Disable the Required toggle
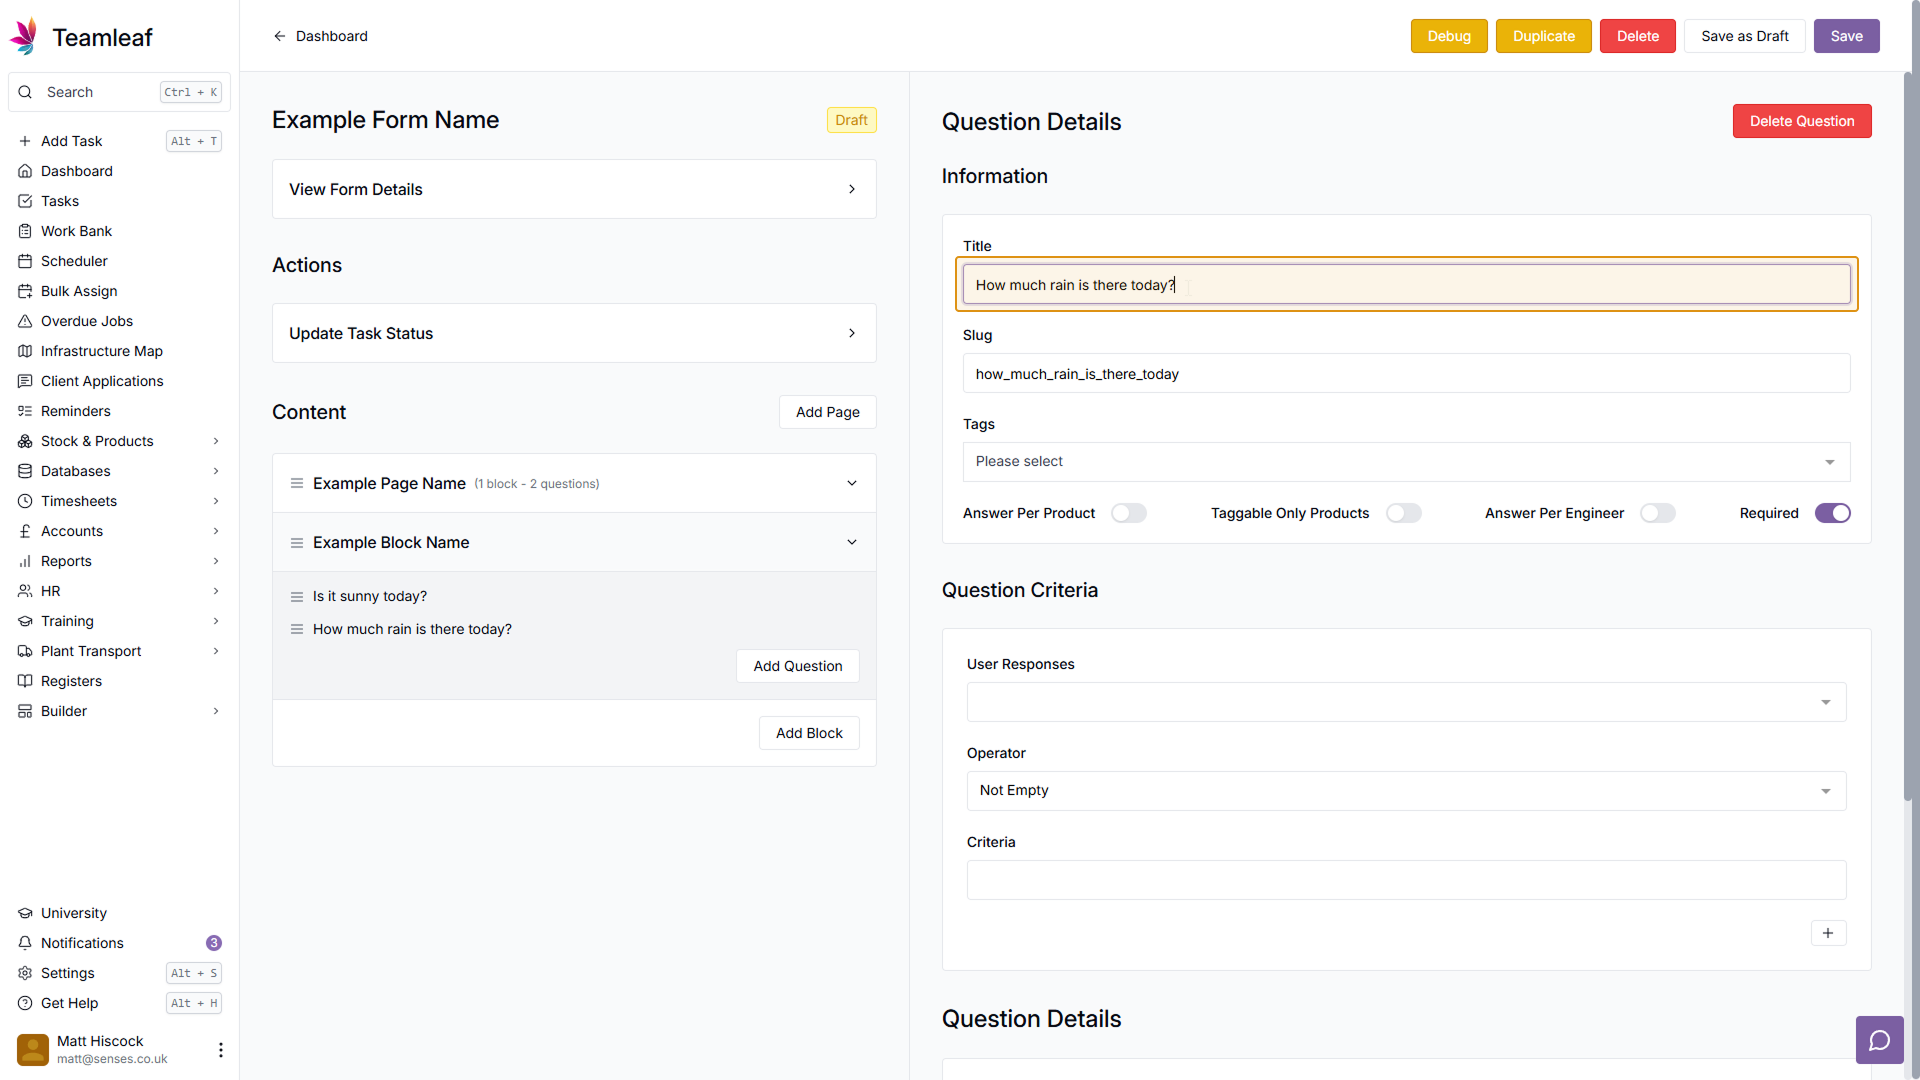Image resolution: width=1920 pixels, height=1080 pixels. pos(1832,513)
